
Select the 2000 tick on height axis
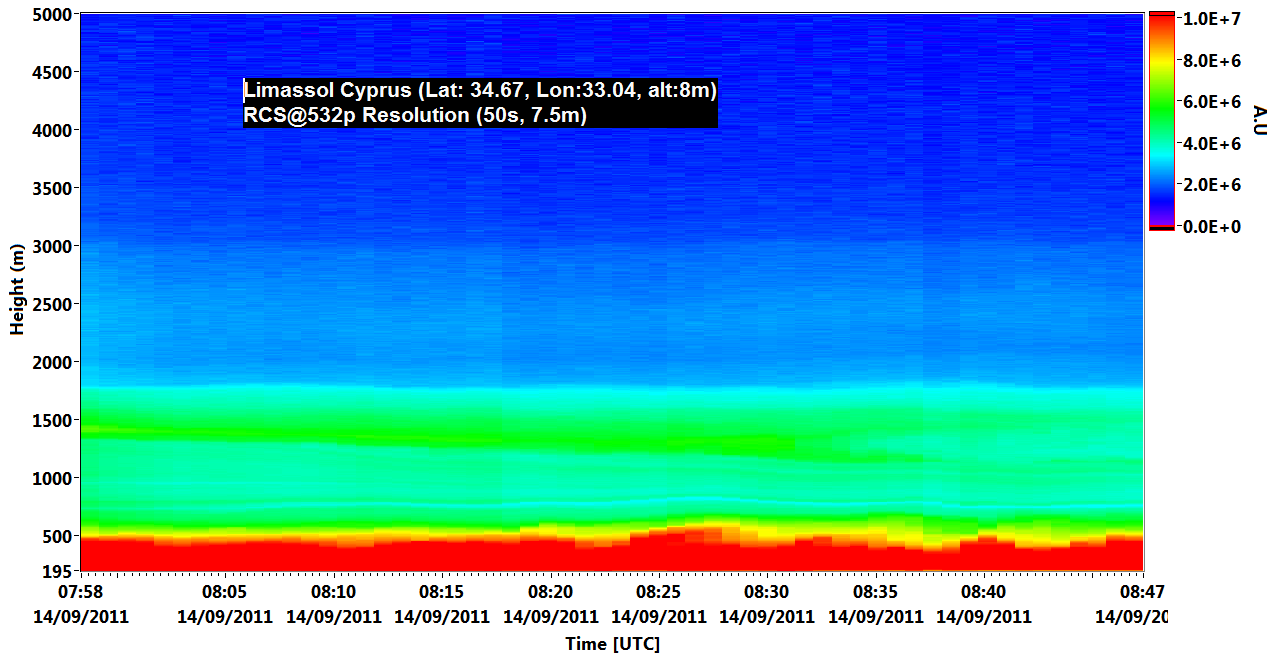pyautogui.click(x=51, y=362)
